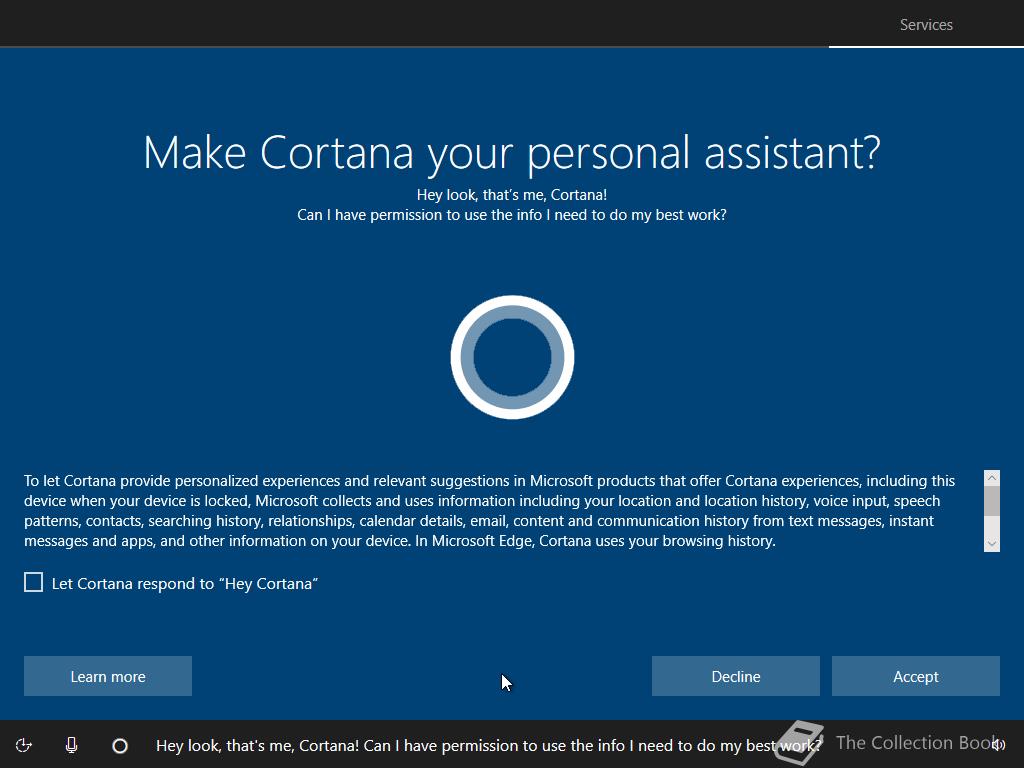
Task: Select the Services tab
Action: (926, 25)
